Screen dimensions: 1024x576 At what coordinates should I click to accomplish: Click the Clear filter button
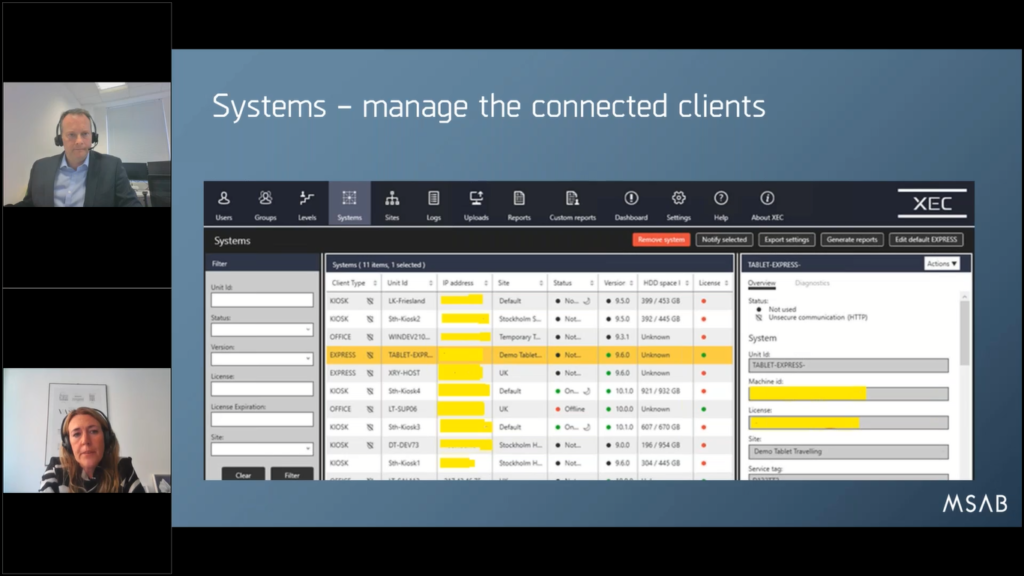point(243,475)
